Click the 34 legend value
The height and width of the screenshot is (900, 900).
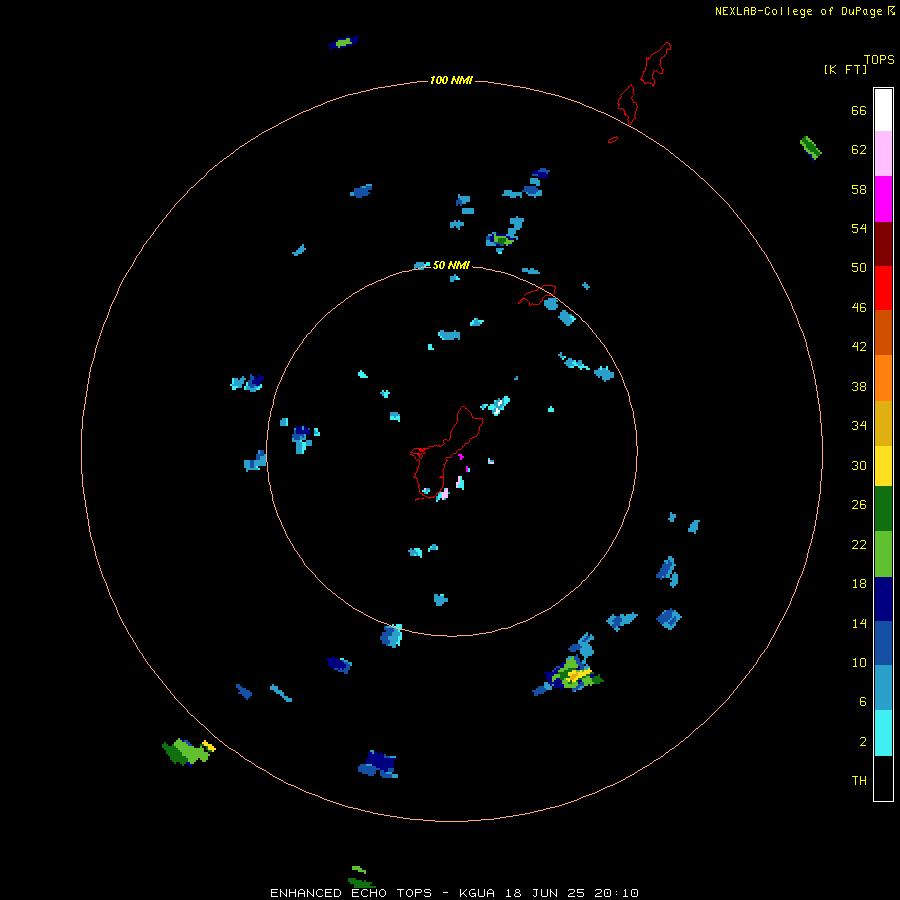859,426
